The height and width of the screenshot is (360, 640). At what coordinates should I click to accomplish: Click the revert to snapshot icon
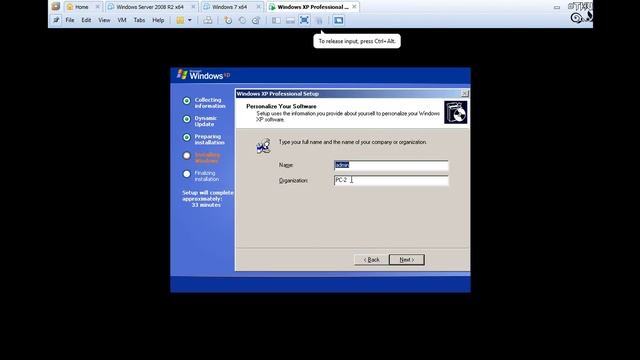[242, 20]
